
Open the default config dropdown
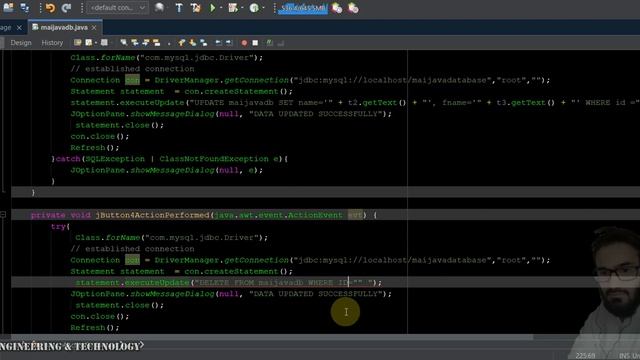pyautogui.click(x=118, y=8)
